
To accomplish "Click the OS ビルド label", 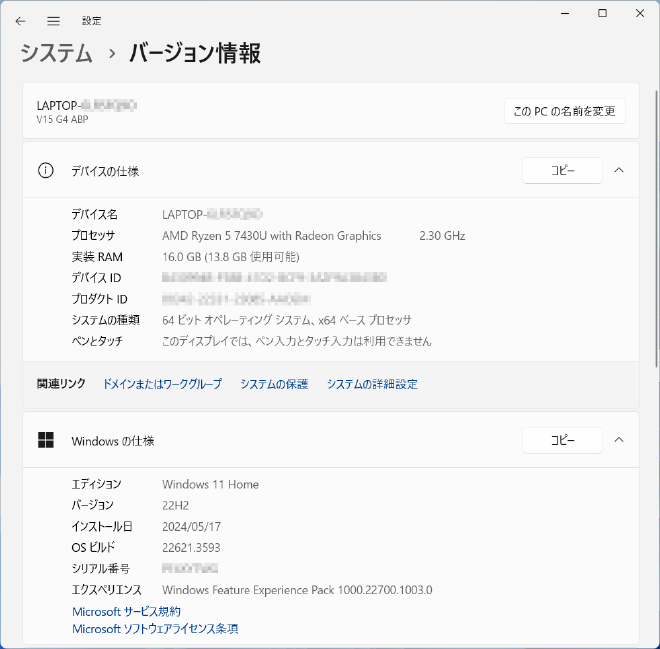I will point(93,548).
